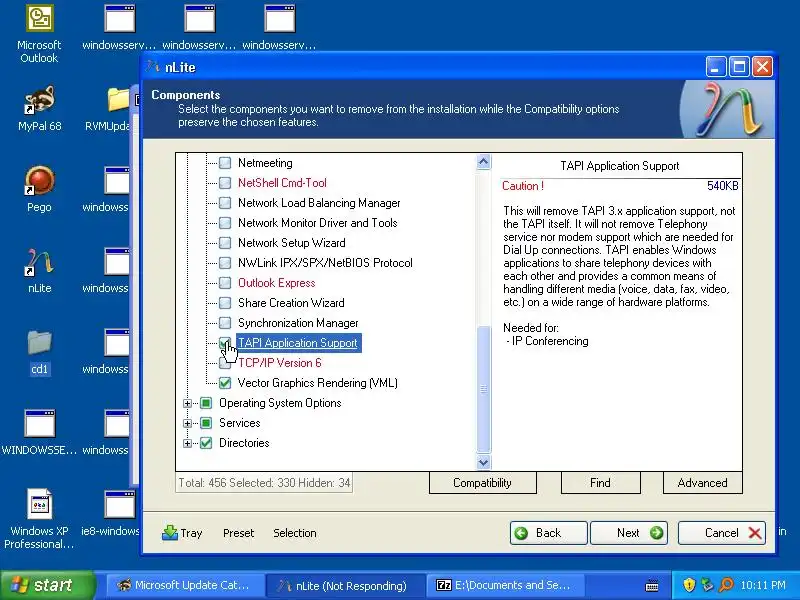The width and height of the screenshot is (800, 600).
Task: Check NWLink IPX/SPX/NetBIOS Protocol box
Action: click(x=225, y=263)
